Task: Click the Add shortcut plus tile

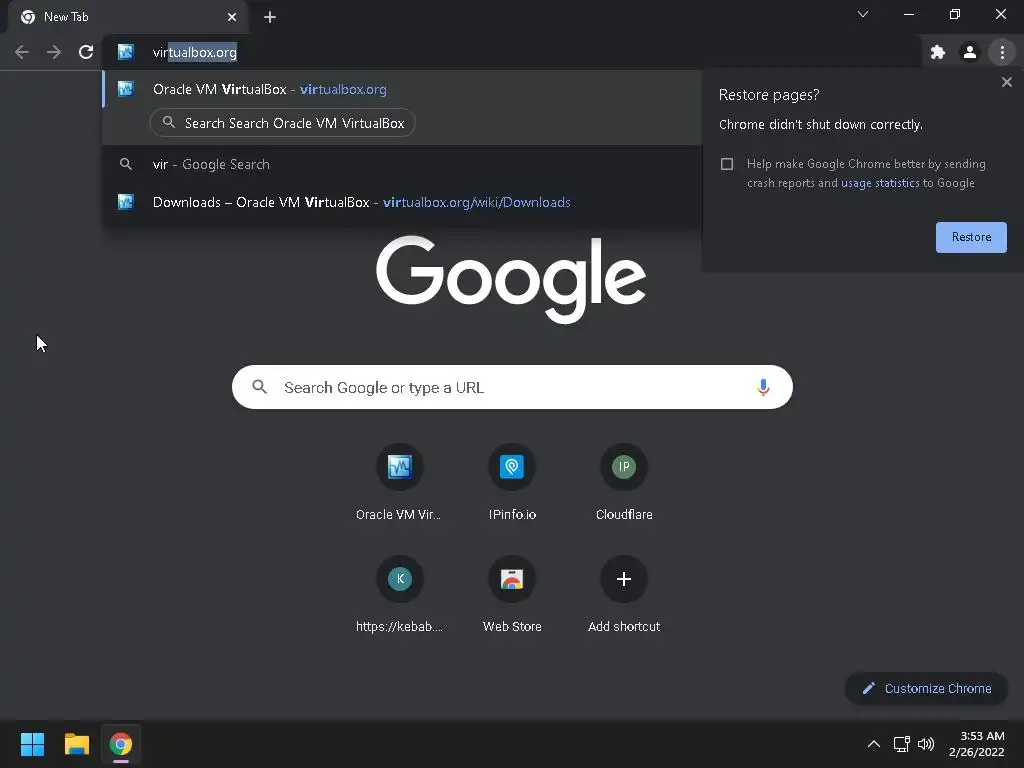Action: pyautogui.click(x=624, y=595)
